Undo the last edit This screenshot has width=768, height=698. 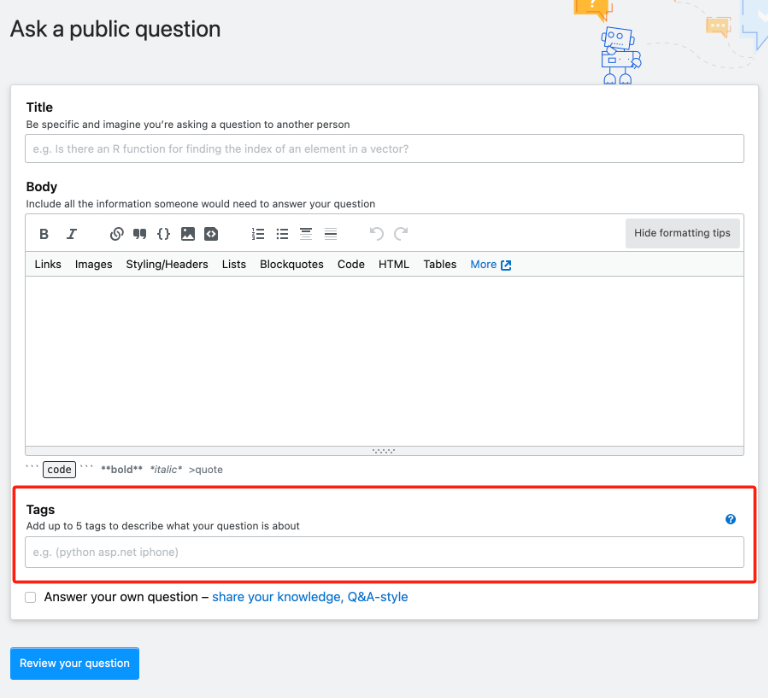click(x=377, y=234)
